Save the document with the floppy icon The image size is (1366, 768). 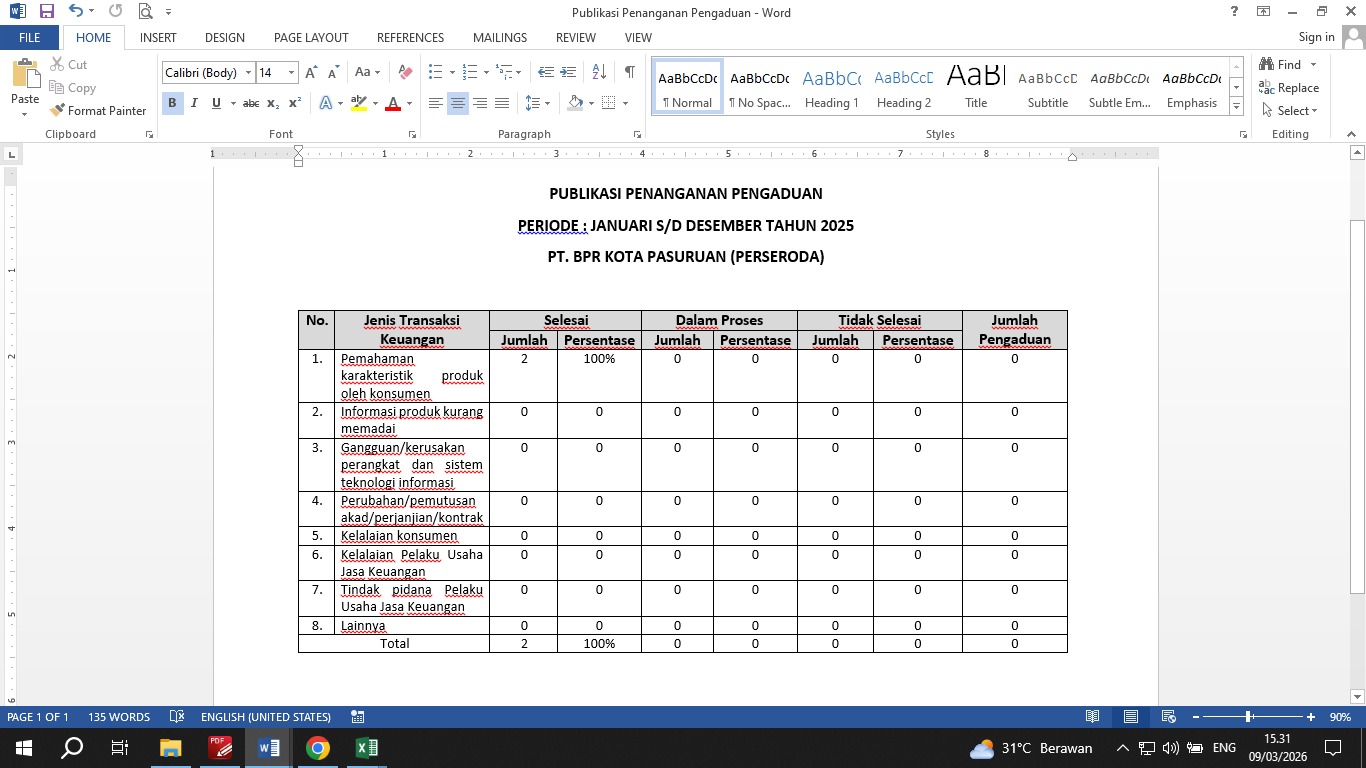[x=46, y=12]
